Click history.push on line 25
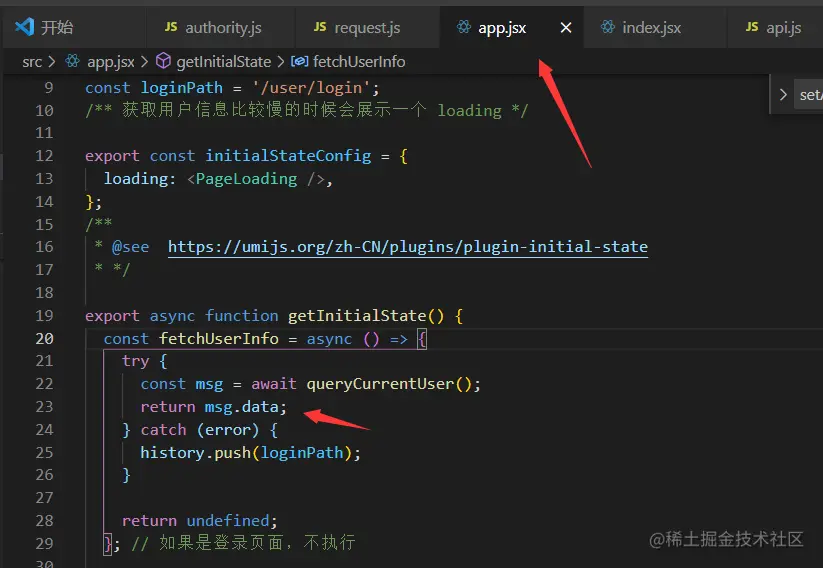The width and height of the screenshot is (823, 568). coord(195,453)
